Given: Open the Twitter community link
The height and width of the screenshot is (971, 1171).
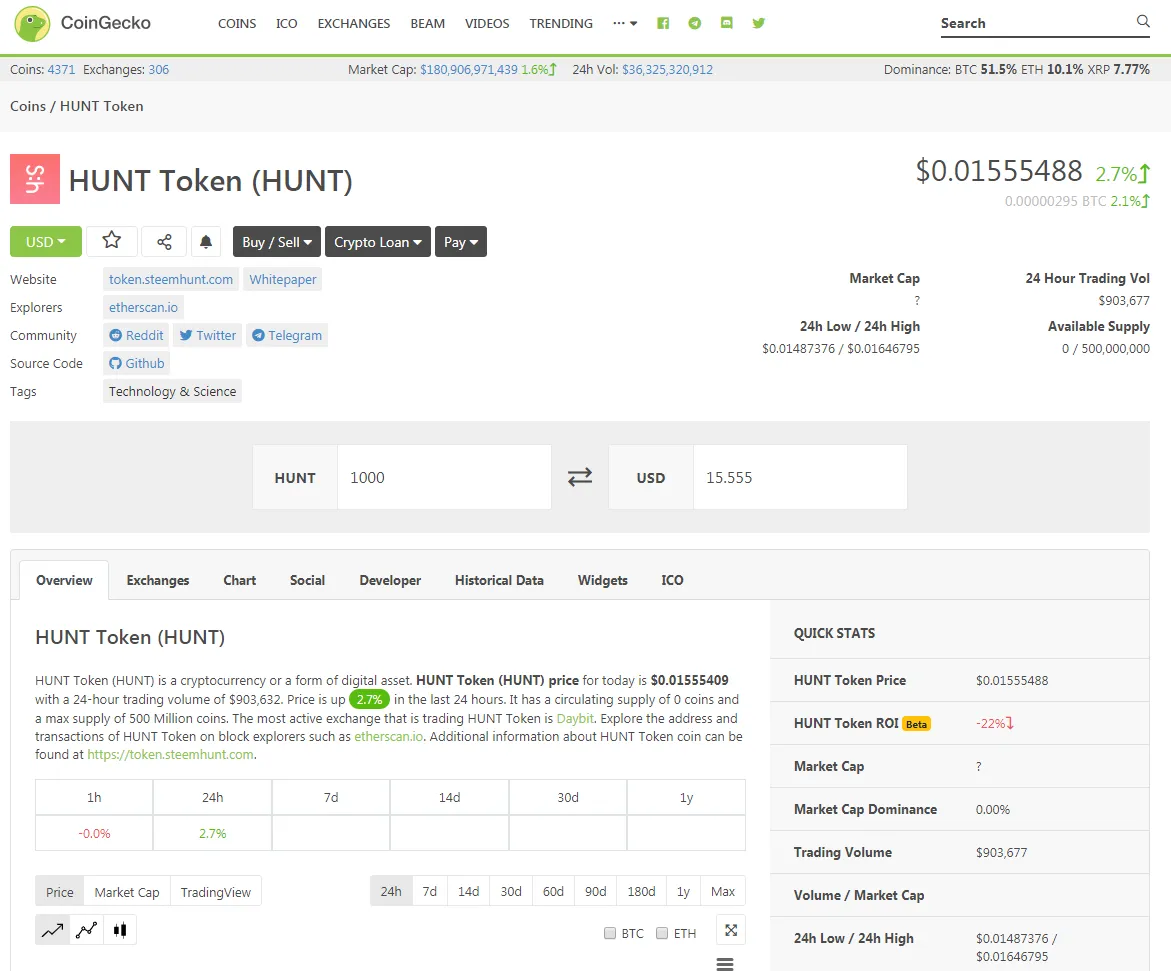Looking at the screenshot, I should [x=208, y=335].
